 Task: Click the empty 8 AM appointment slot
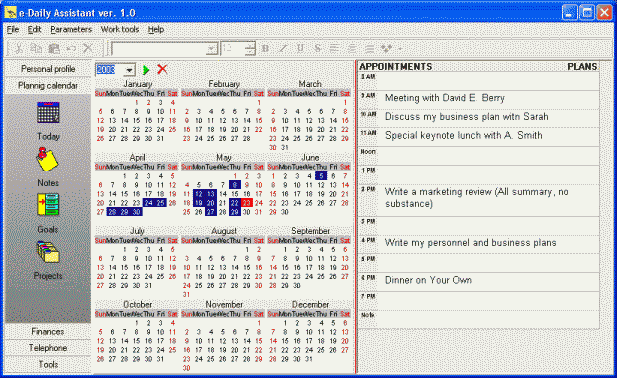(488, 81)
